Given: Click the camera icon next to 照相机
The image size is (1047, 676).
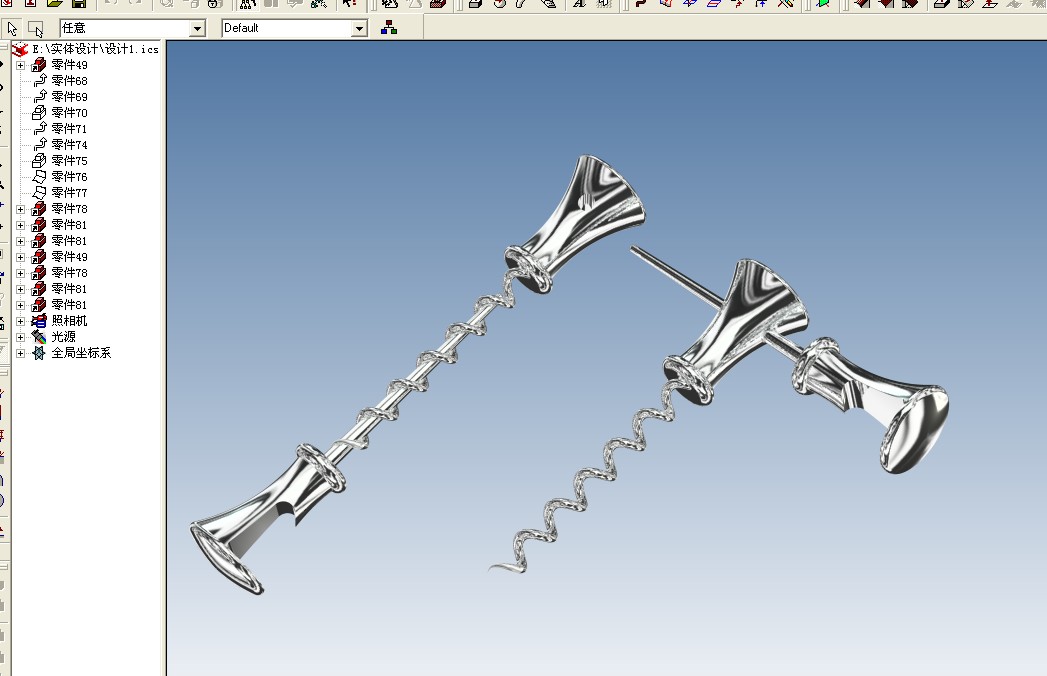Looking at the screenshot, I should tap(39, 321).
